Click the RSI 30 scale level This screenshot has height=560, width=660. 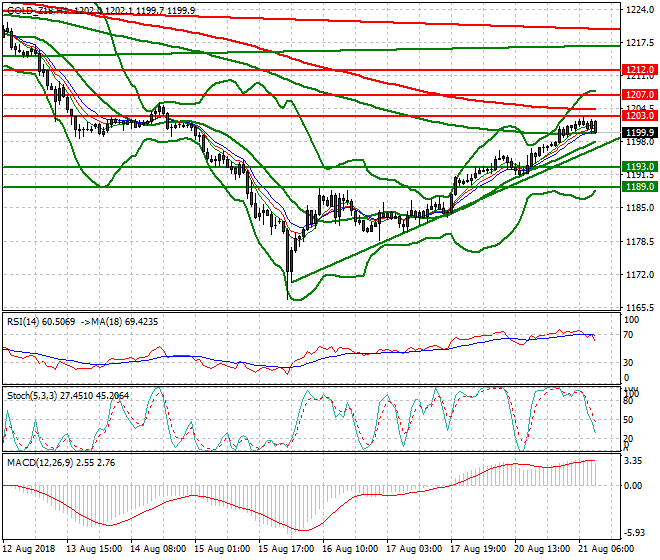point(628,363)
